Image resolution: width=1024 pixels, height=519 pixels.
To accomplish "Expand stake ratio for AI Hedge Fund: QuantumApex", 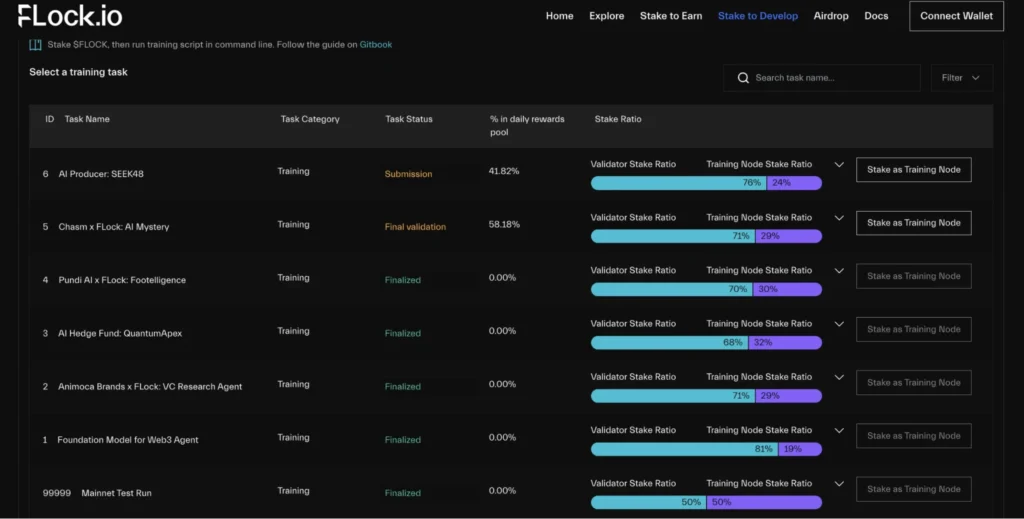I will pos(839,324).
